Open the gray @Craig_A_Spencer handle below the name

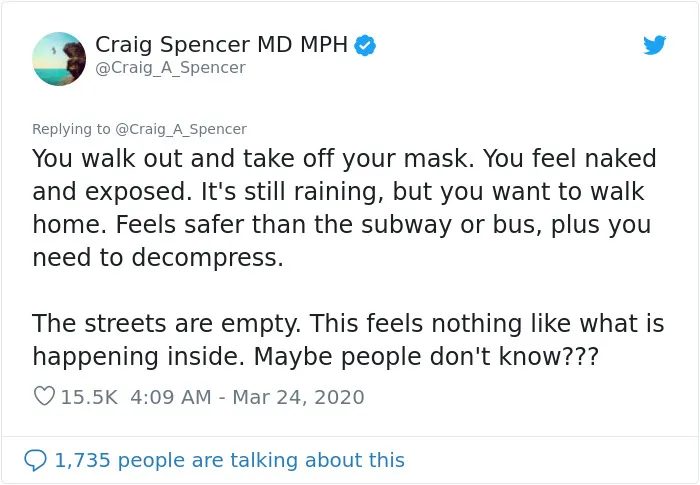170,67
